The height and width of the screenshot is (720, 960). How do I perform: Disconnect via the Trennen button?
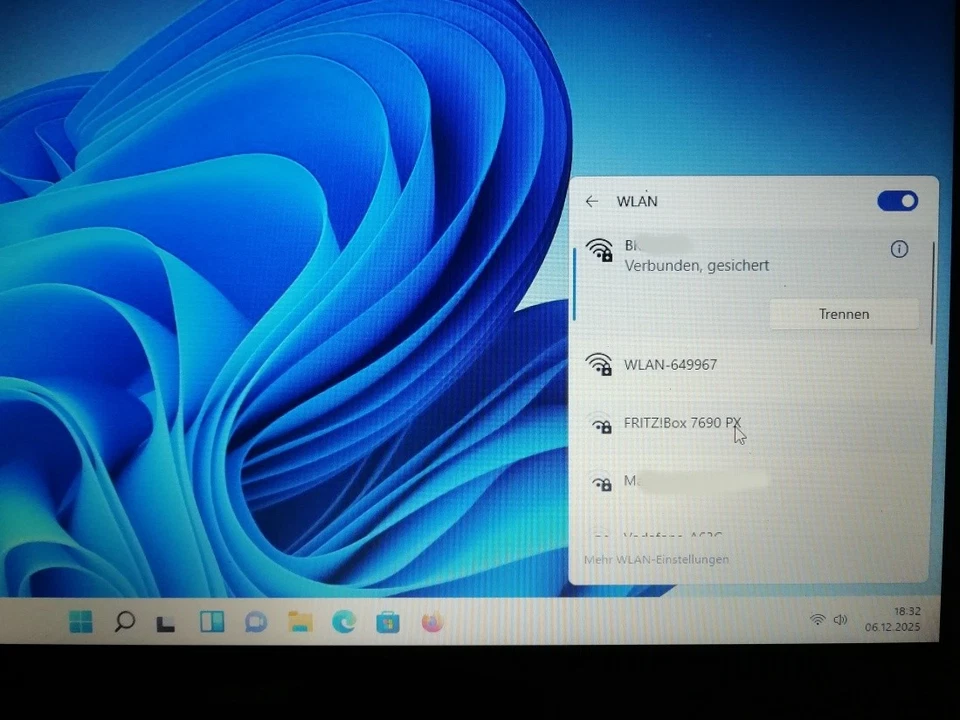pyautogui.click(x=843, y=313)
